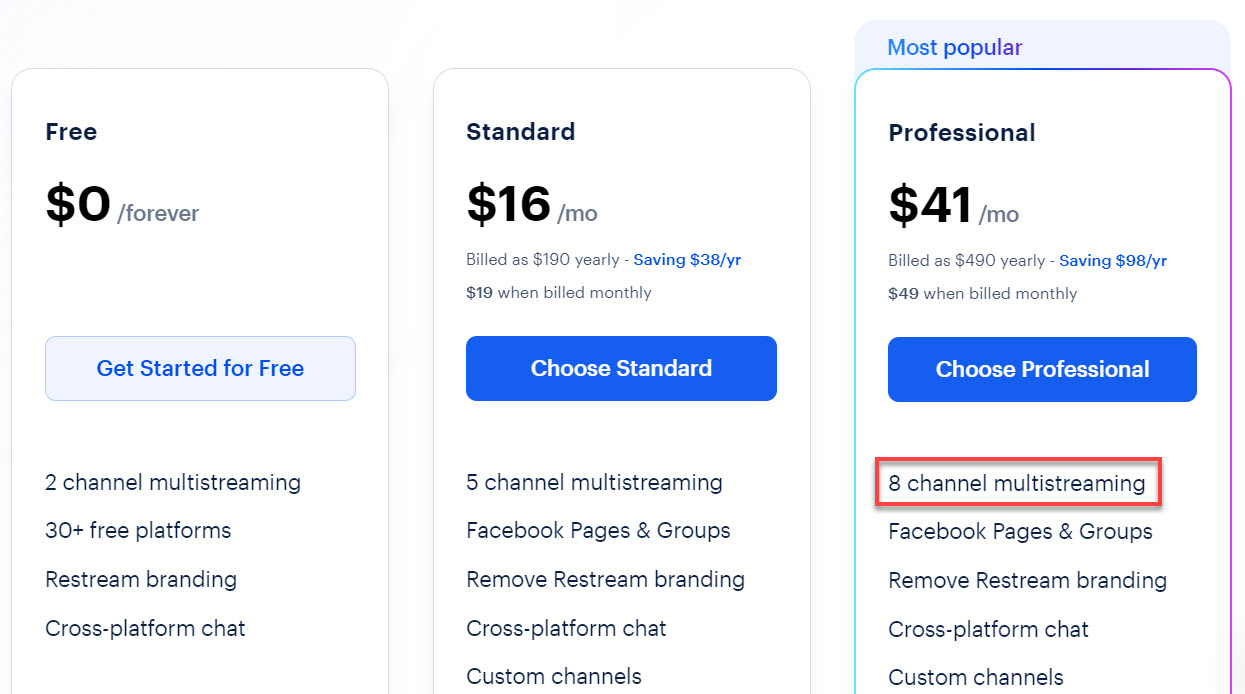This screenshot has height=694, width=1245.
Task: Click Saving $98/yr text in Professional
Action: (1113, 261)
